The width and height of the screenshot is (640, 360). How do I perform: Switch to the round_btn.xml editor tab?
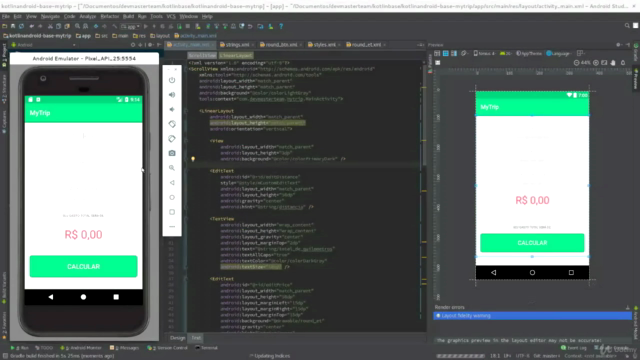pos(281,44)
